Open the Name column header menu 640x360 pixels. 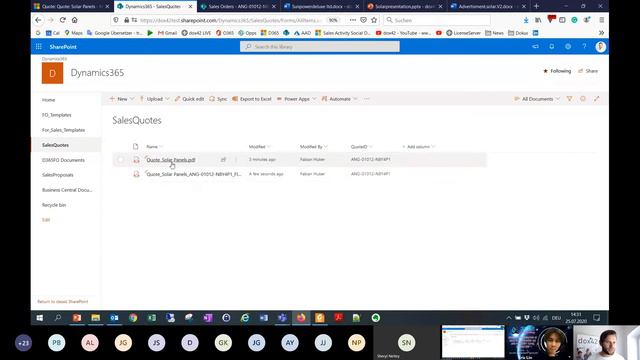154,147
